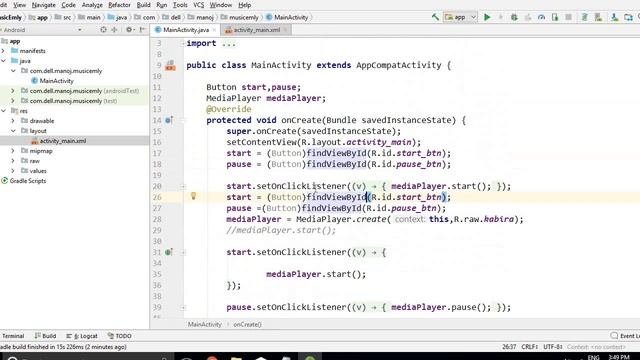
Task: Open the Android Profiler gauge icon
Action: tap(541, 17)
